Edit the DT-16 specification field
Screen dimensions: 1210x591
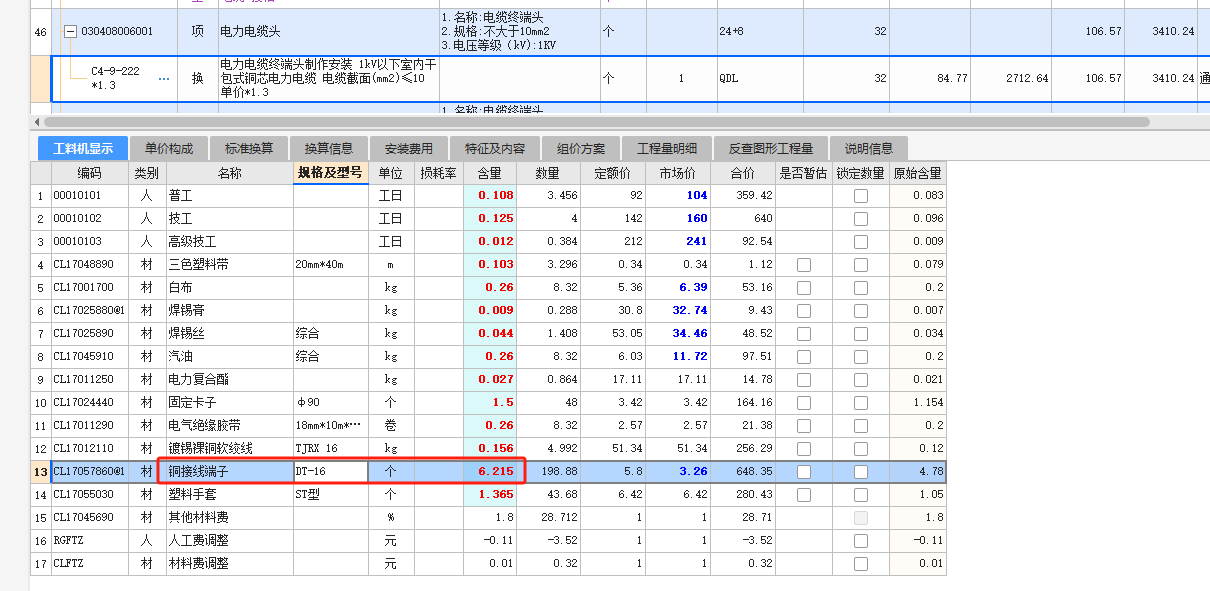coord(331,471)
